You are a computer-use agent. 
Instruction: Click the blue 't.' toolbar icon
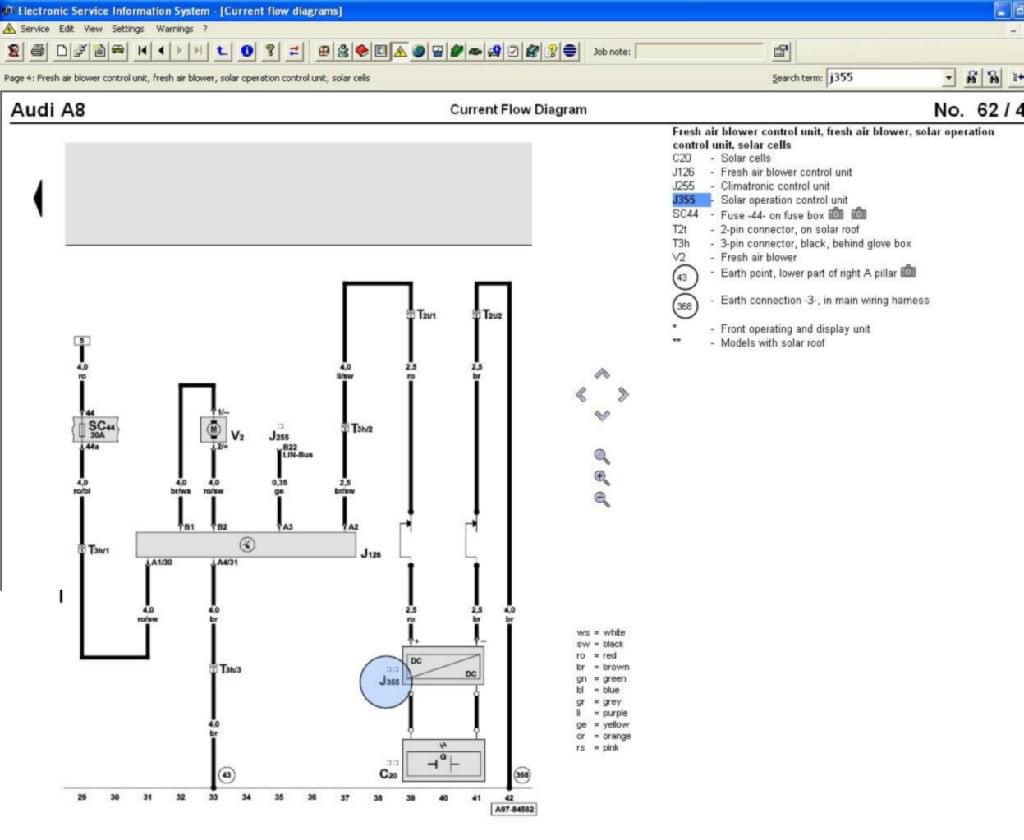point(222,51)
